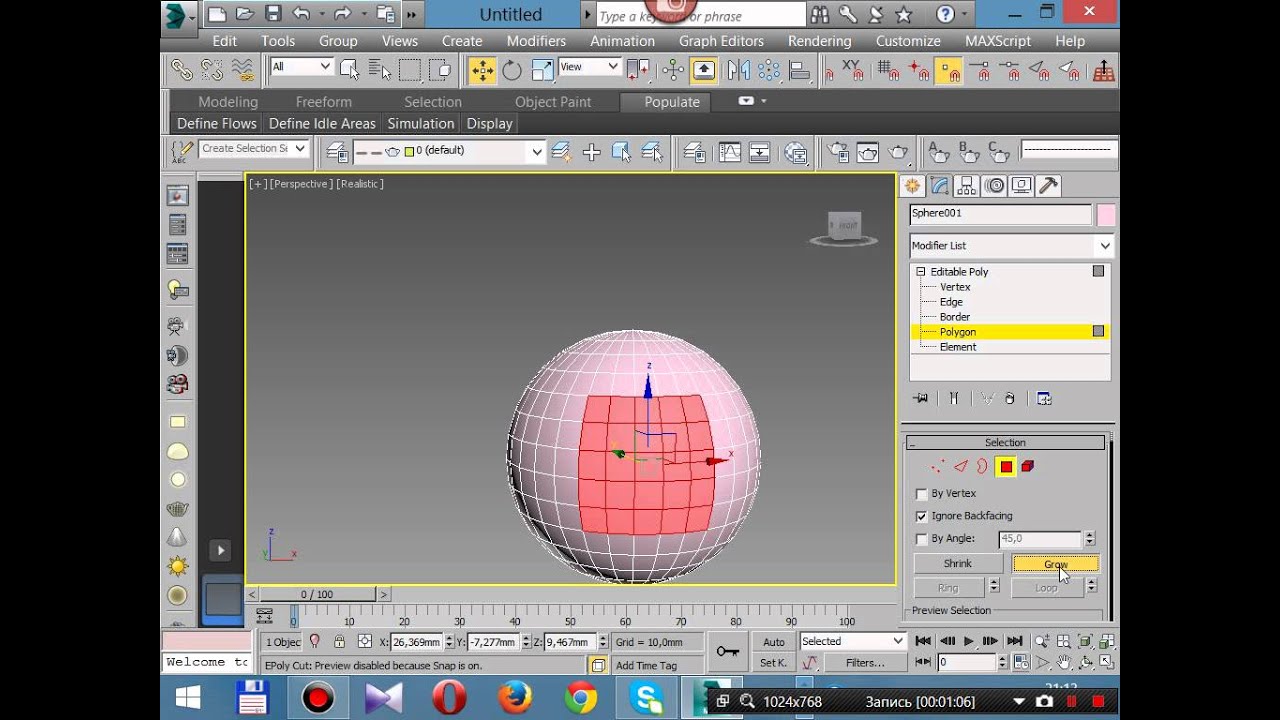1280x720 pixels.
Task: Click the Mirror tool icon
Action: 739,70
